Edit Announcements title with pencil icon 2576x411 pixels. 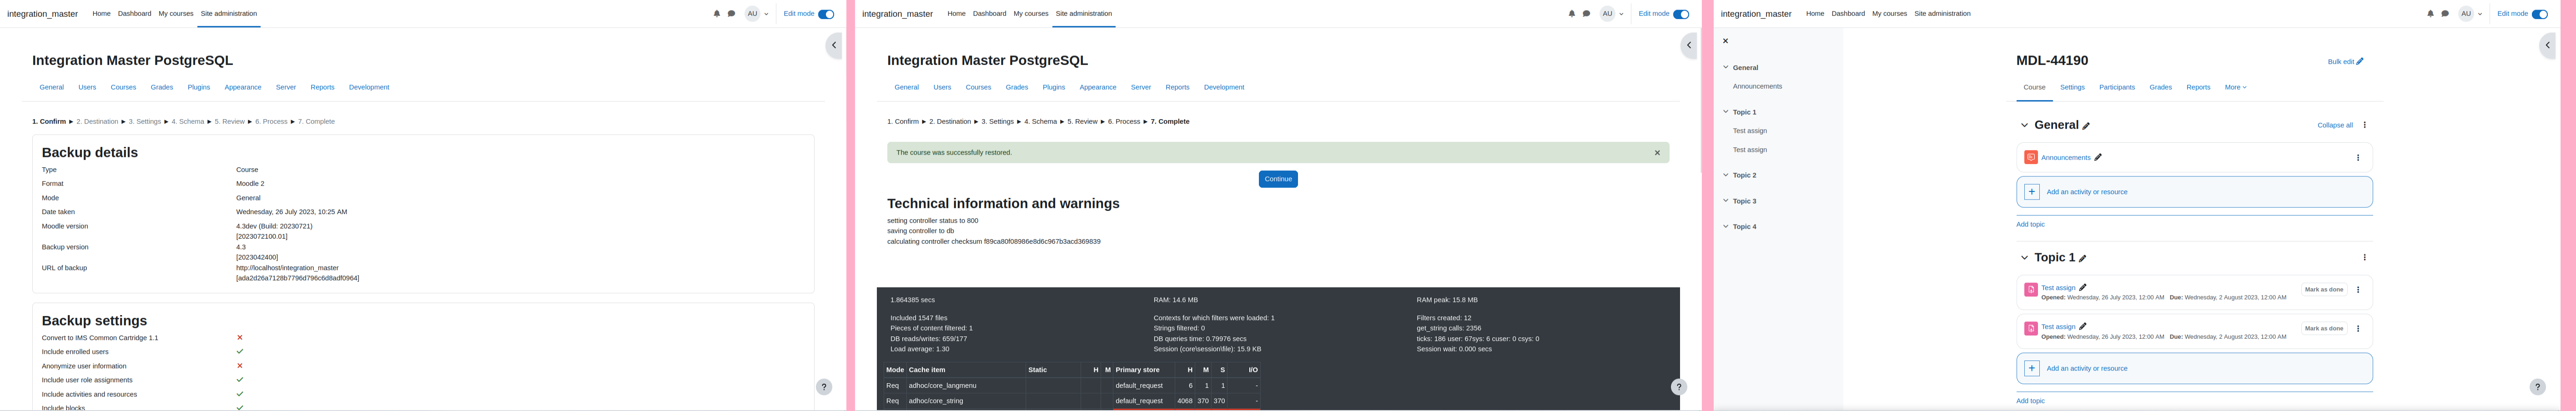(2098, 157)
